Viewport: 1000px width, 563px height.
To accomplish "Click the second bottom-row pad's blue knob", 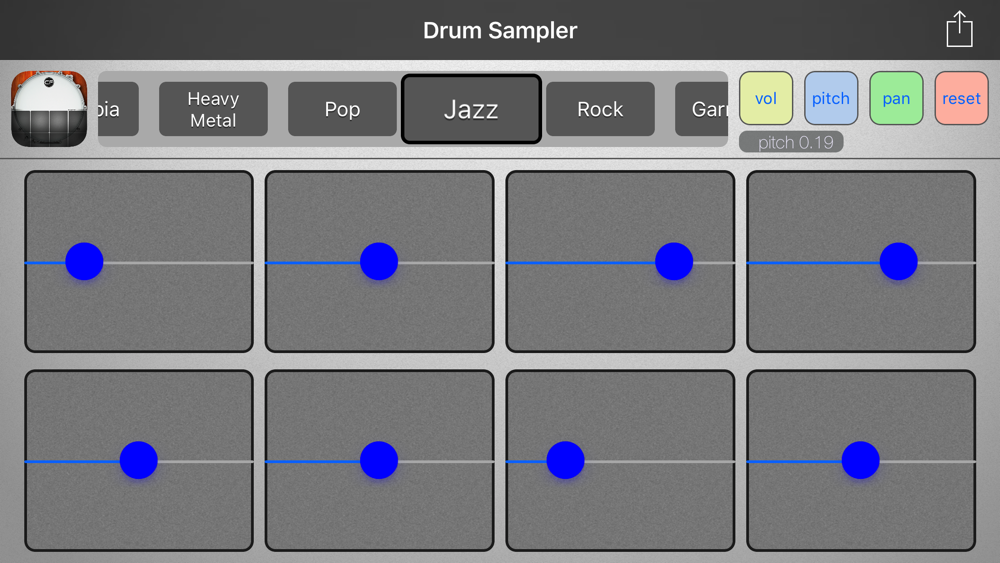I will click(x=379, y=460).
